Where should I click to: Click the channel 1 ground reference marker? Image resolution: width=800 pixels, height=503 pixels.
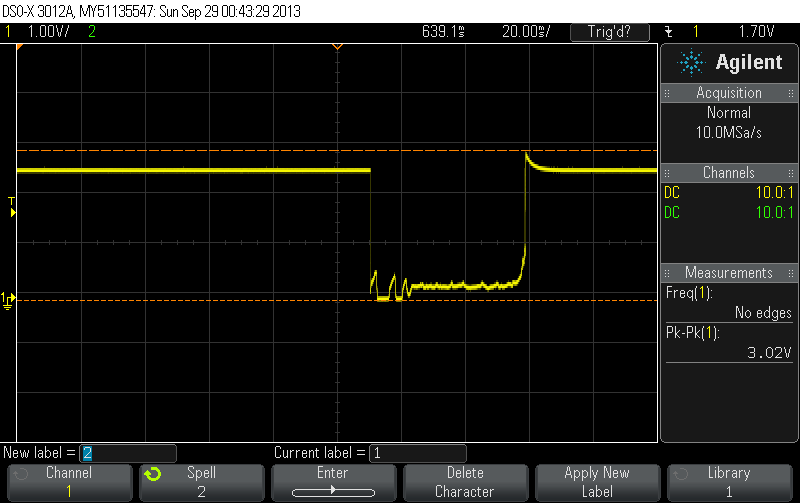[x=8, y=298]
